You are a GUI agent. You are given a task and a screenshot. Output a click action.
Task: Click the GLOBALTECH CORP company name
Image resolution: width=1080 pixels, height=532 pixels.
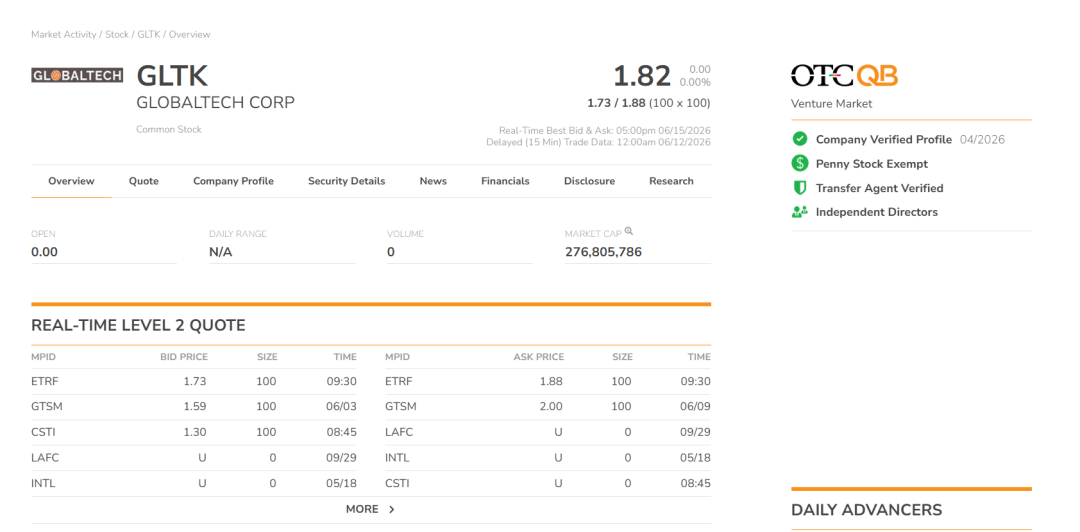pos(216,103)
